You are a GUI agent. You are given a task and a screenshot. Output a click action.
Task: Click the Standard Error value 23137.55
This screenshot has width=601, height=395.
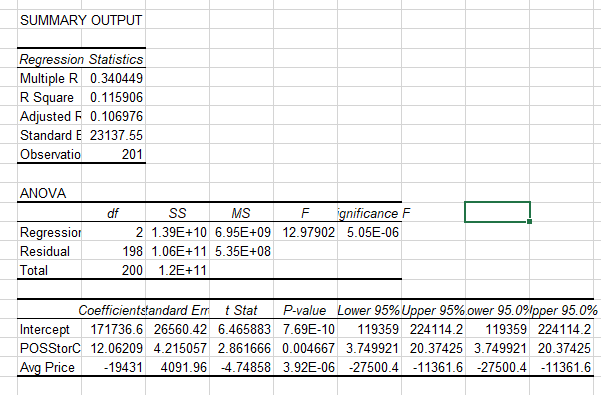116,135
